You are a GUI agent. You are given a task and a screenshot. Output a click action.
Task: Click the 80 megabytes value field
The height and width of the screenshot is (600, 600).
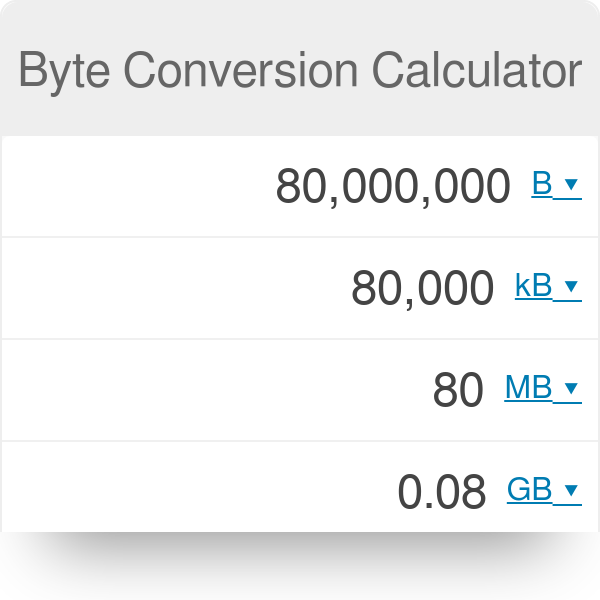pyautogui.click(x=458, y=390)
